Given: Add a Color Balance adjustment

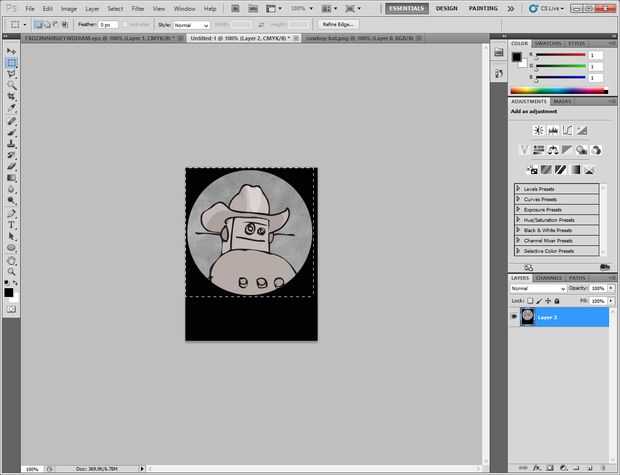Looking at the screenshot, I should click(x=553, y=150).
